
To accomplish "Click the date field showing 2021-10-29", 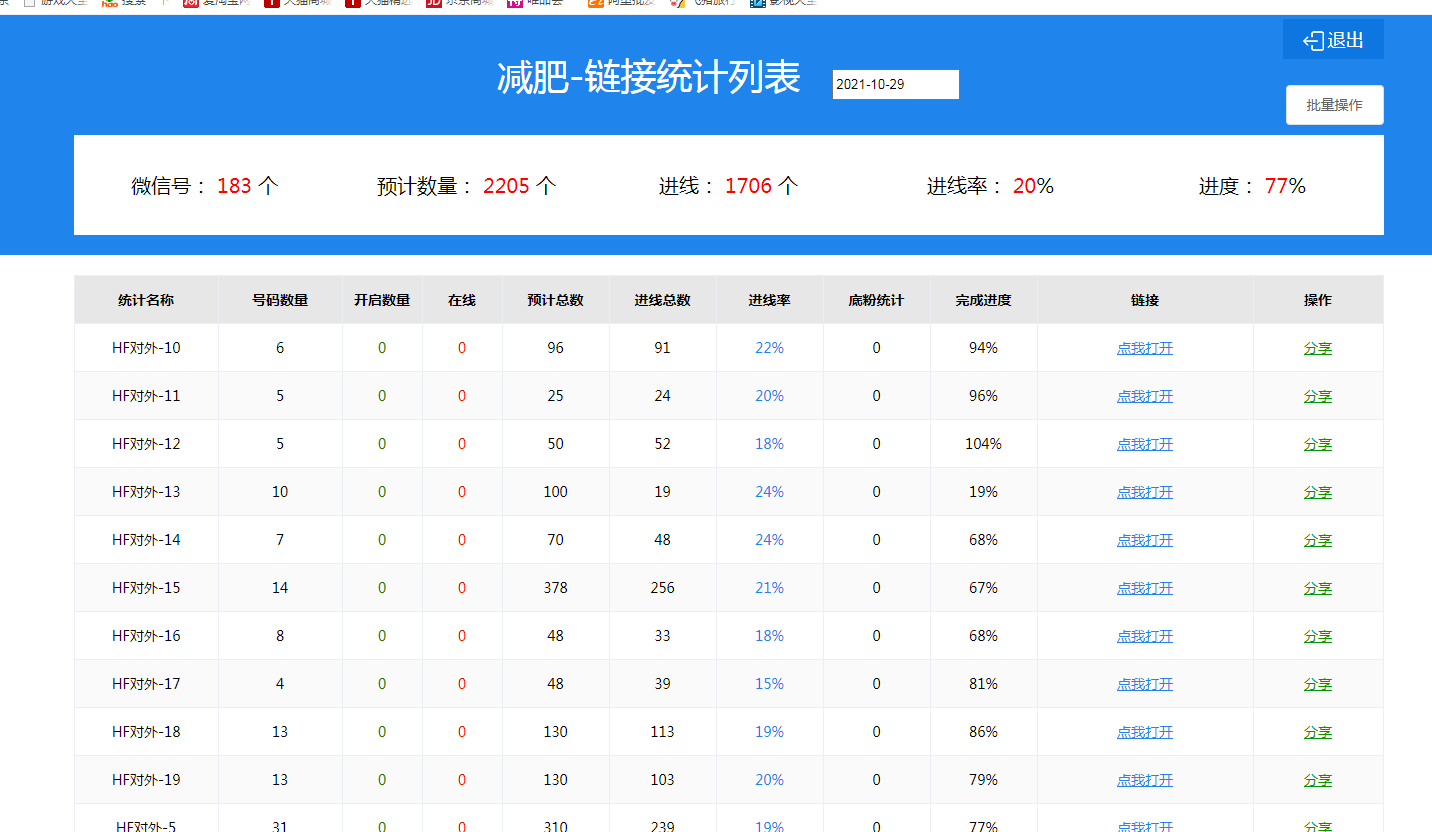I will [895, 84].
